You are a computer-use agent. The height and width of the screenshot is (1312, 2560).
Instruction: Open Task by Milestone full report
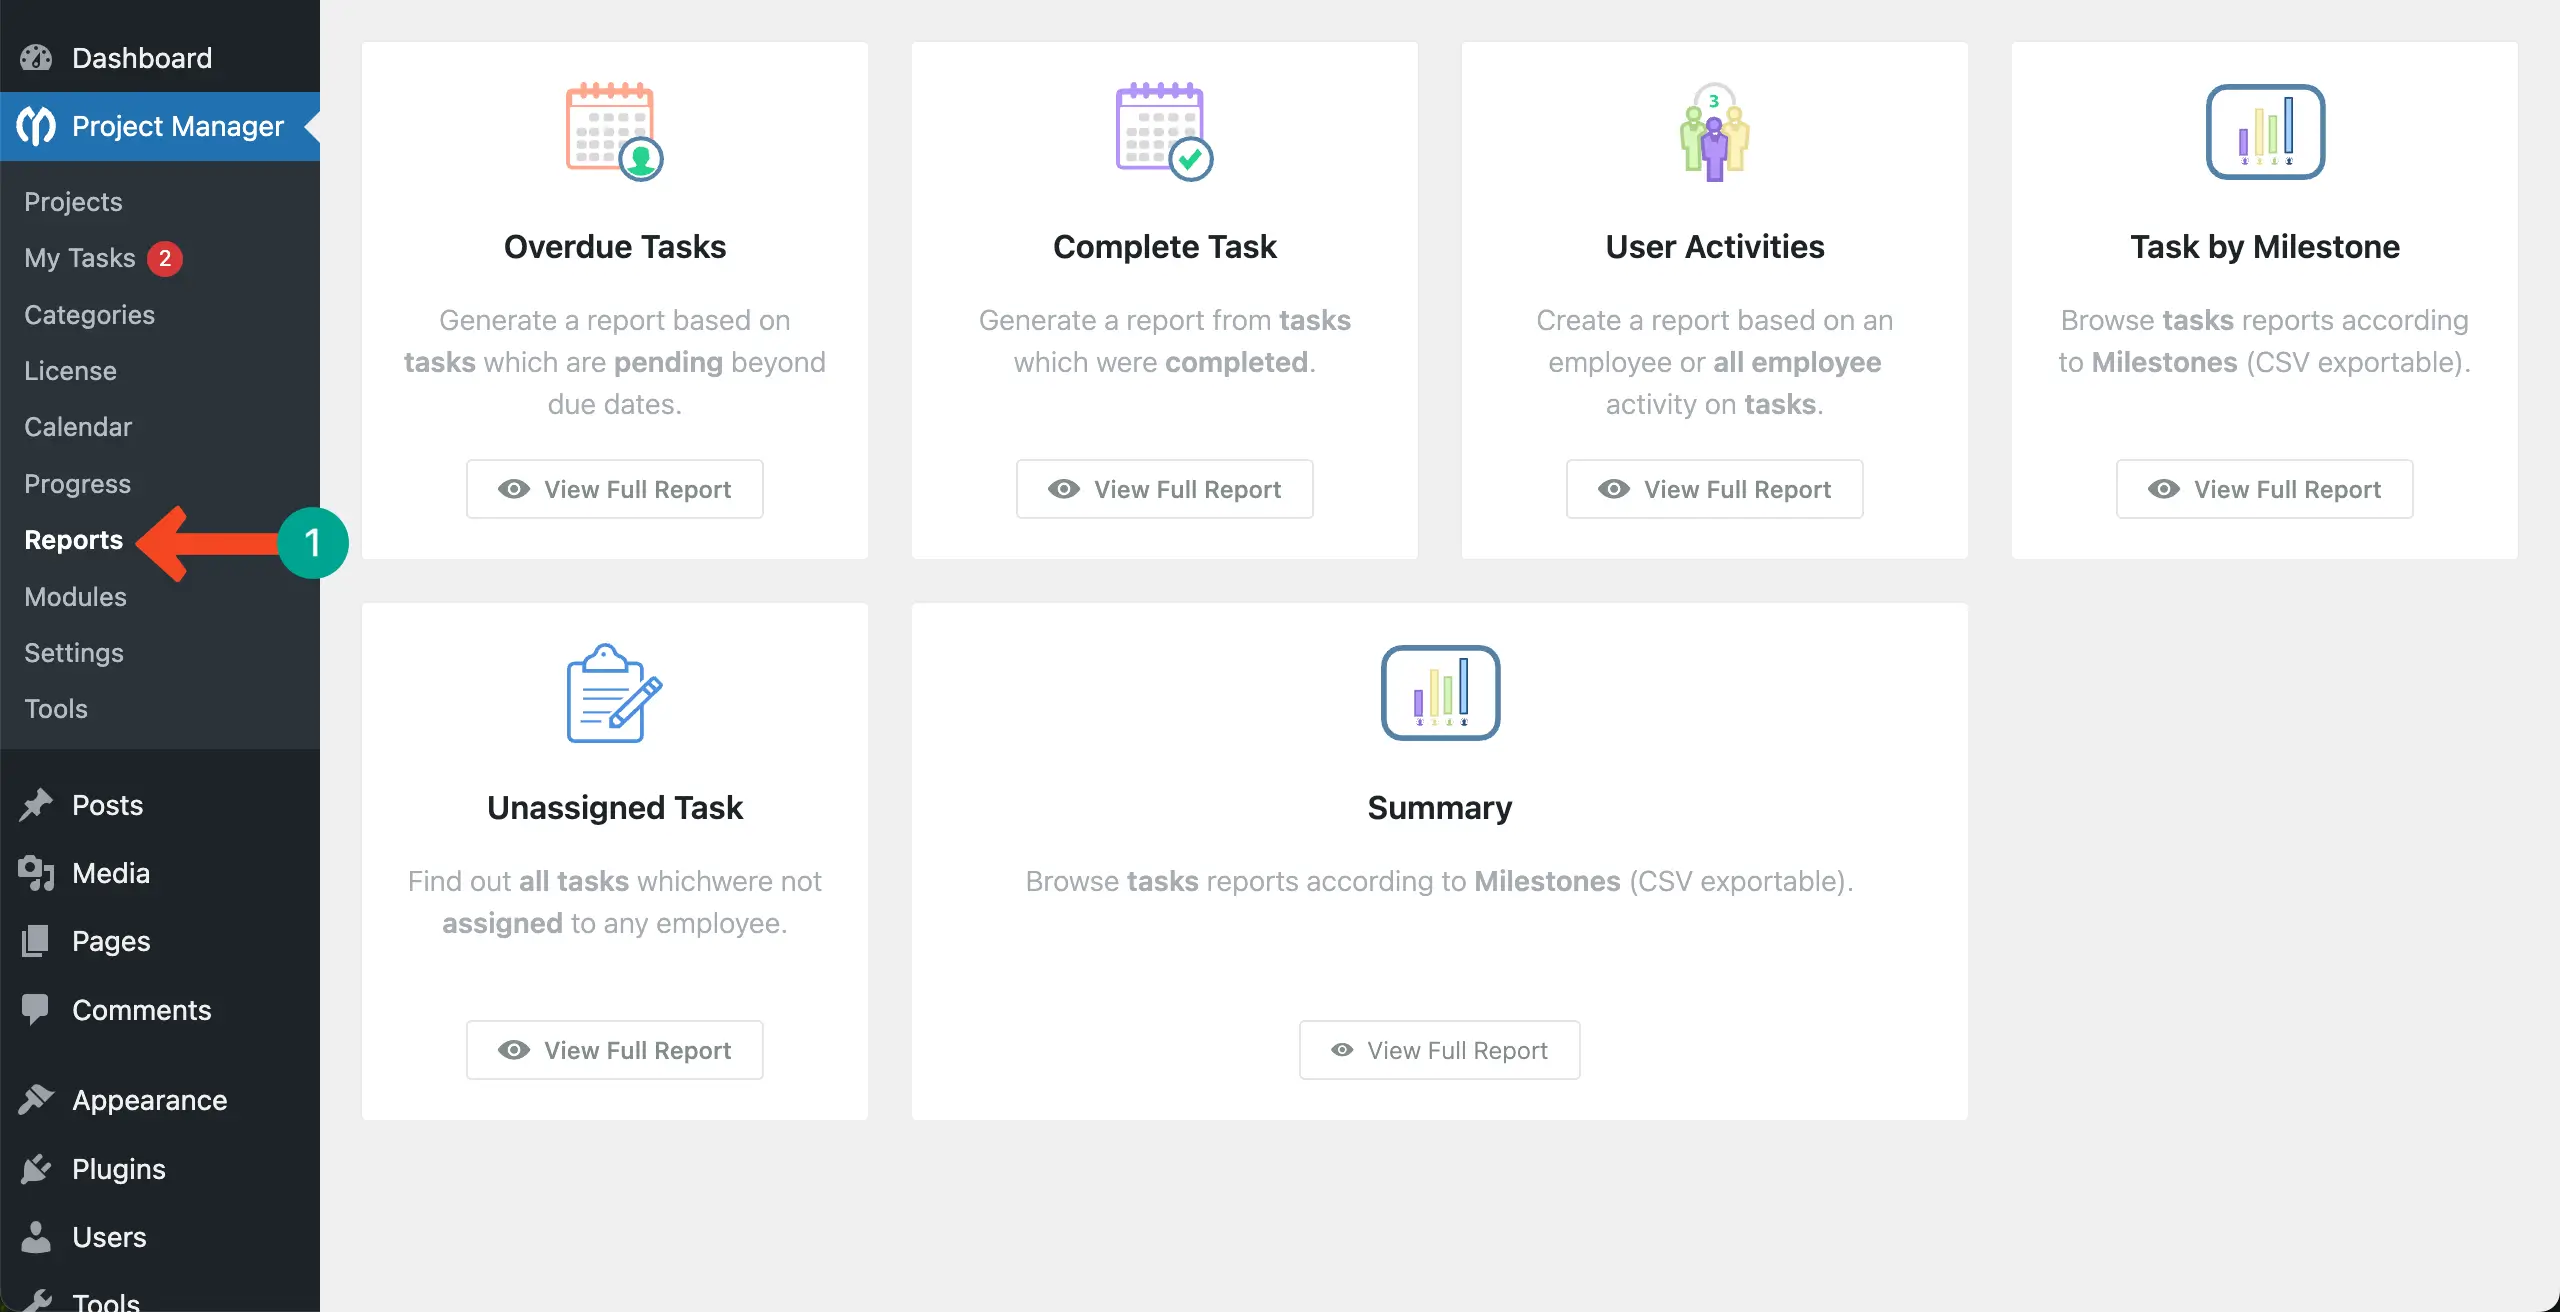2264,489
